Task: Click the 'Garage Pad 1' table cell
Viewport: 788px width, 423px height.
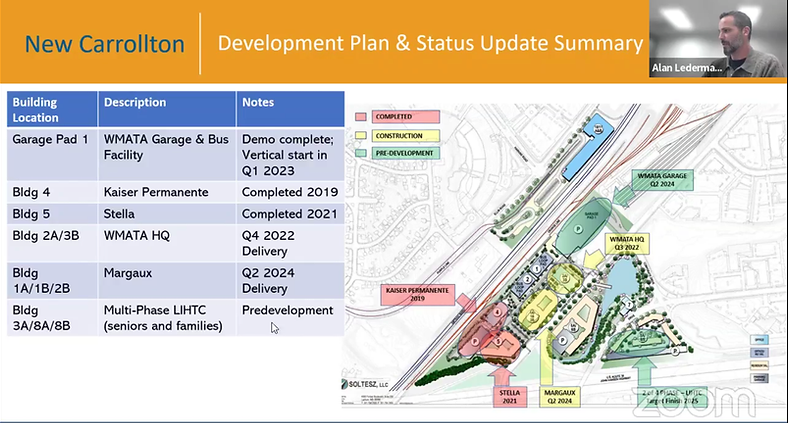Action: [52, 154]
